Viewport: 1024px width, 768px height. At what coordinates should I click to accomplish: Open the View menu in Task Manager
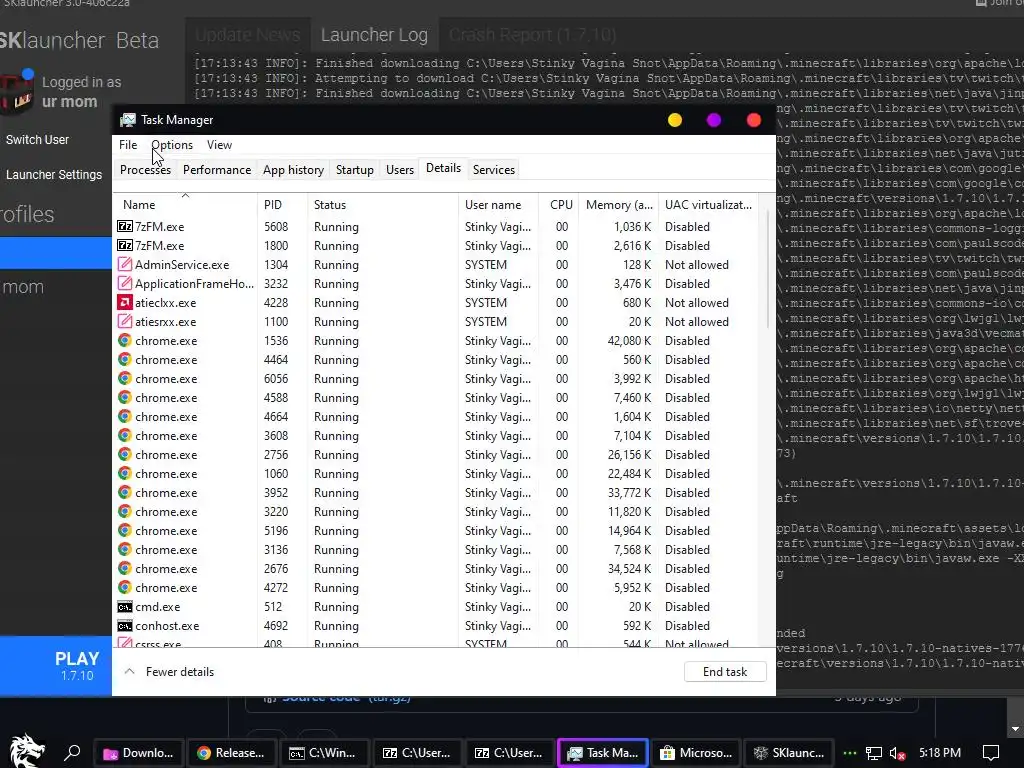(x=219, y=145)
